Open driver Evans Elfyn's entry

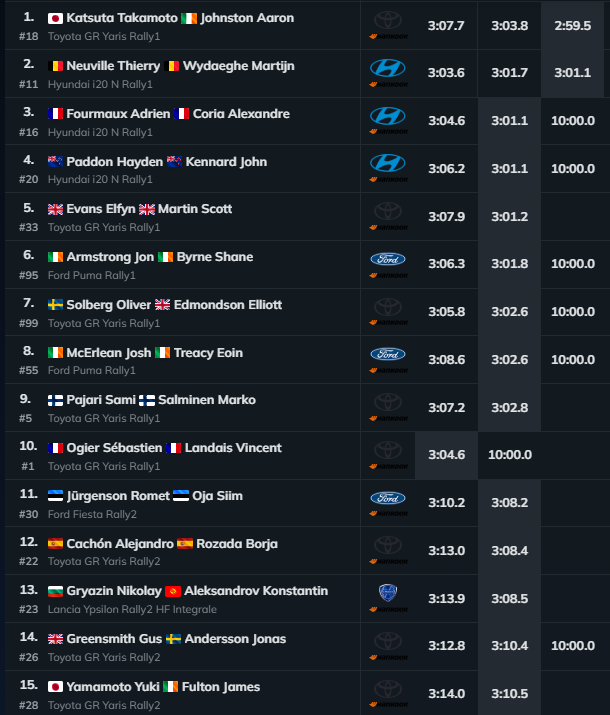(101, 209)
